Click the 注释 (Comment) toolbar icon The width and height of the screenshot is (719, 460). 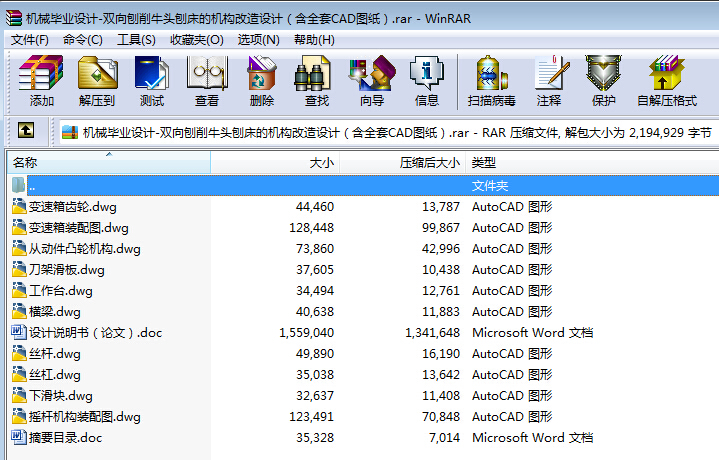tap(552, 72)
